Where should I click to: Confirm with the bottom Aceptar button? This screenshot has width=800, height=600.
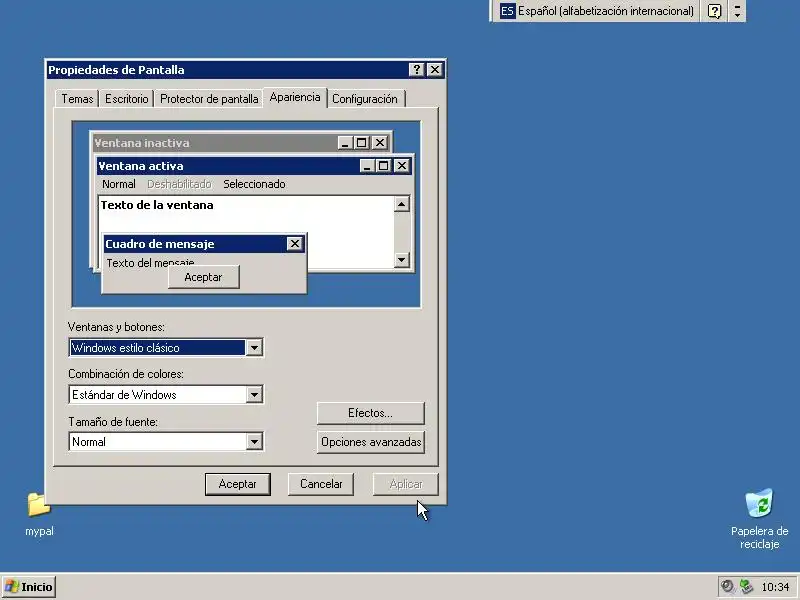(x=238, y=484)
